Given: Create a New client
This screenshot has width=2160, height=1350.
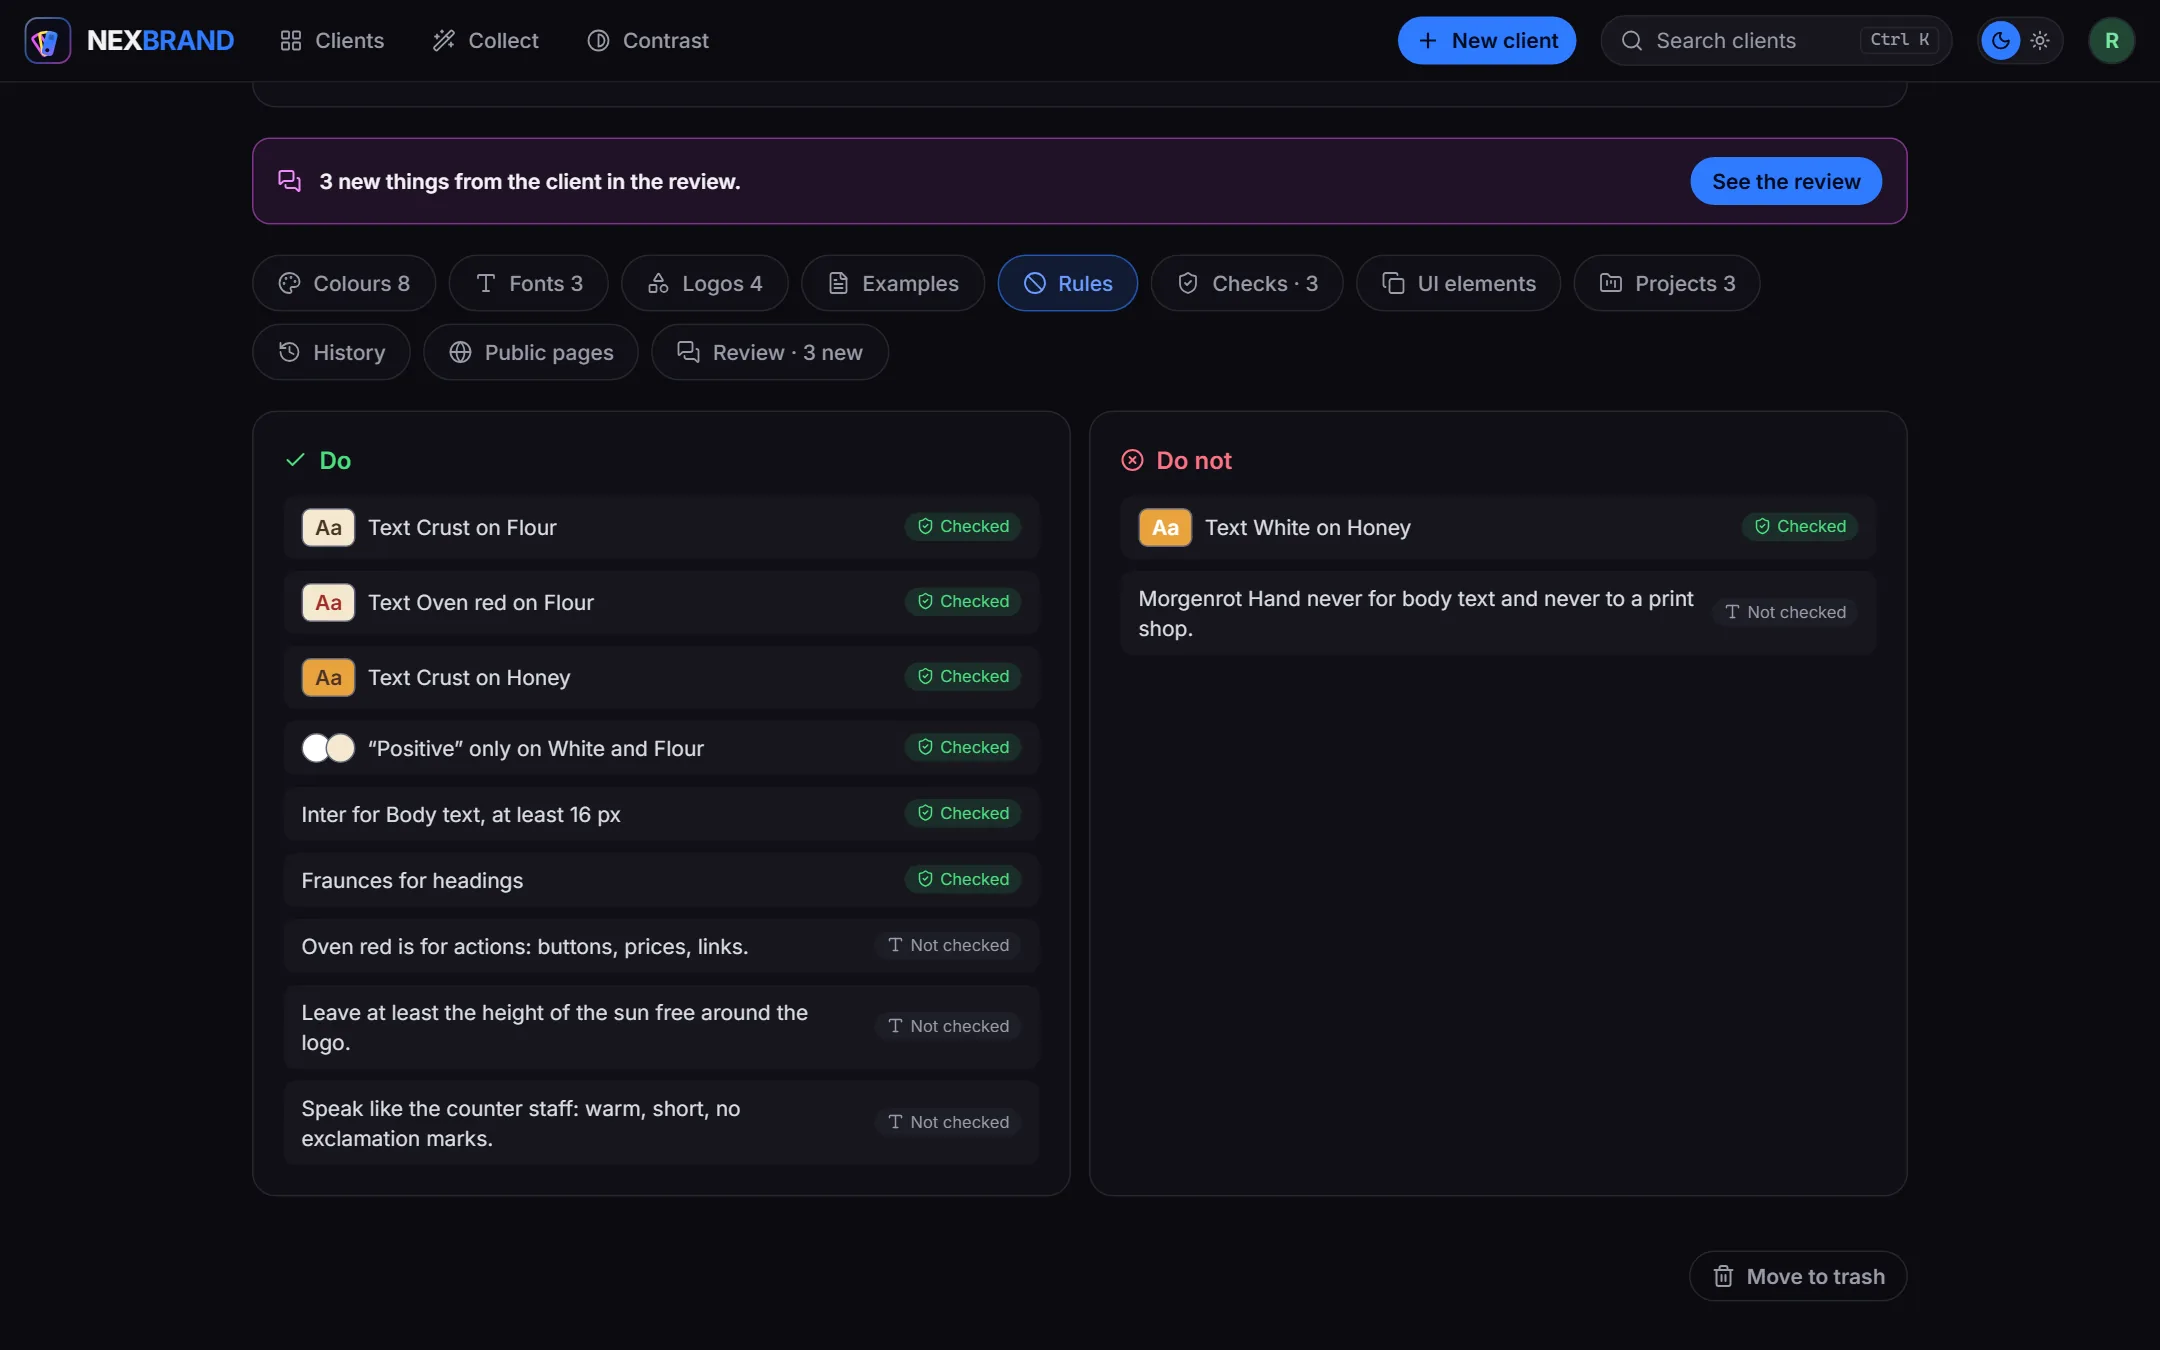Looking at the screenshot, I should tap(1487, 41).
